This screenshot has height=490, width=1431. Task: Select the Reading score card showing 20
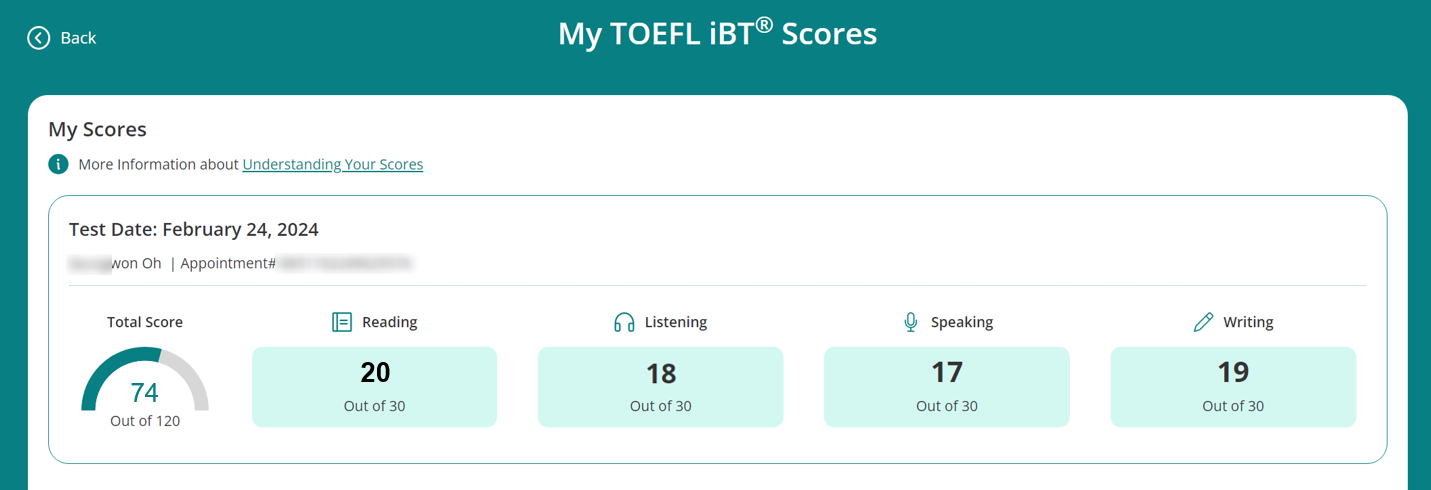point(374,387)
